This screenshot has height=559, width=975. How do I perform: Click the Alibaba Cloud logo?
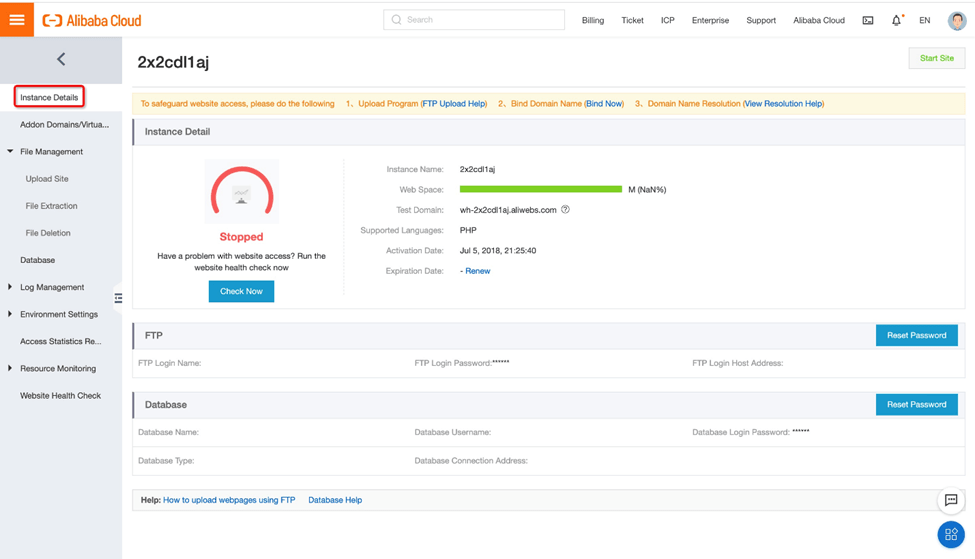pos(92,20)
